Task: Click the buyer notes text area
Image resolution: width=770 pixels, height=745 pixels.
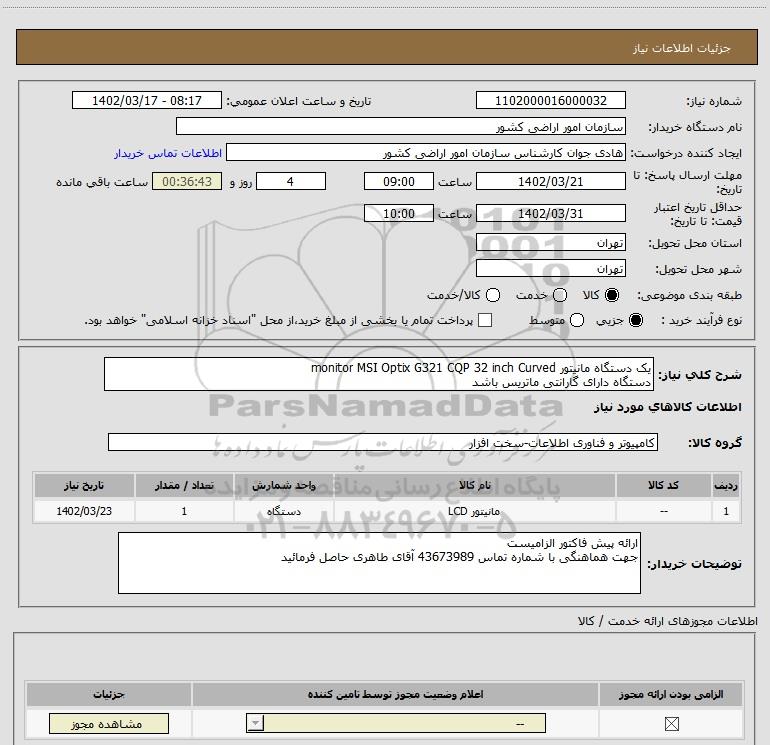Action: coord(379,563)
